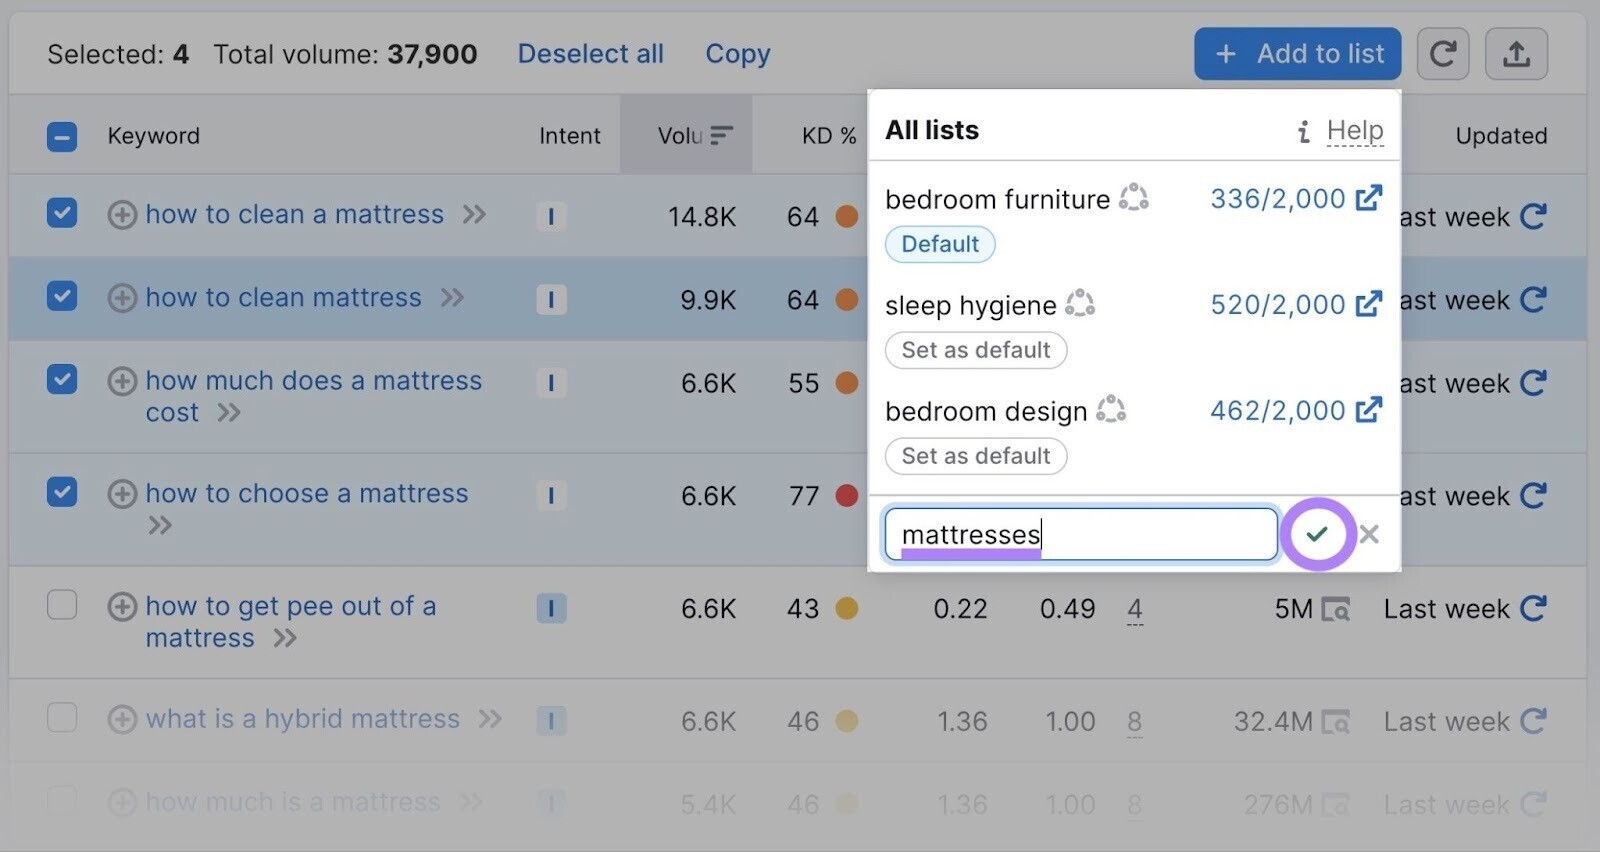Toggle the select-all checkbox in header
Image resolution: width=1600 pixels, height=852 pixels.
point(62,136)
